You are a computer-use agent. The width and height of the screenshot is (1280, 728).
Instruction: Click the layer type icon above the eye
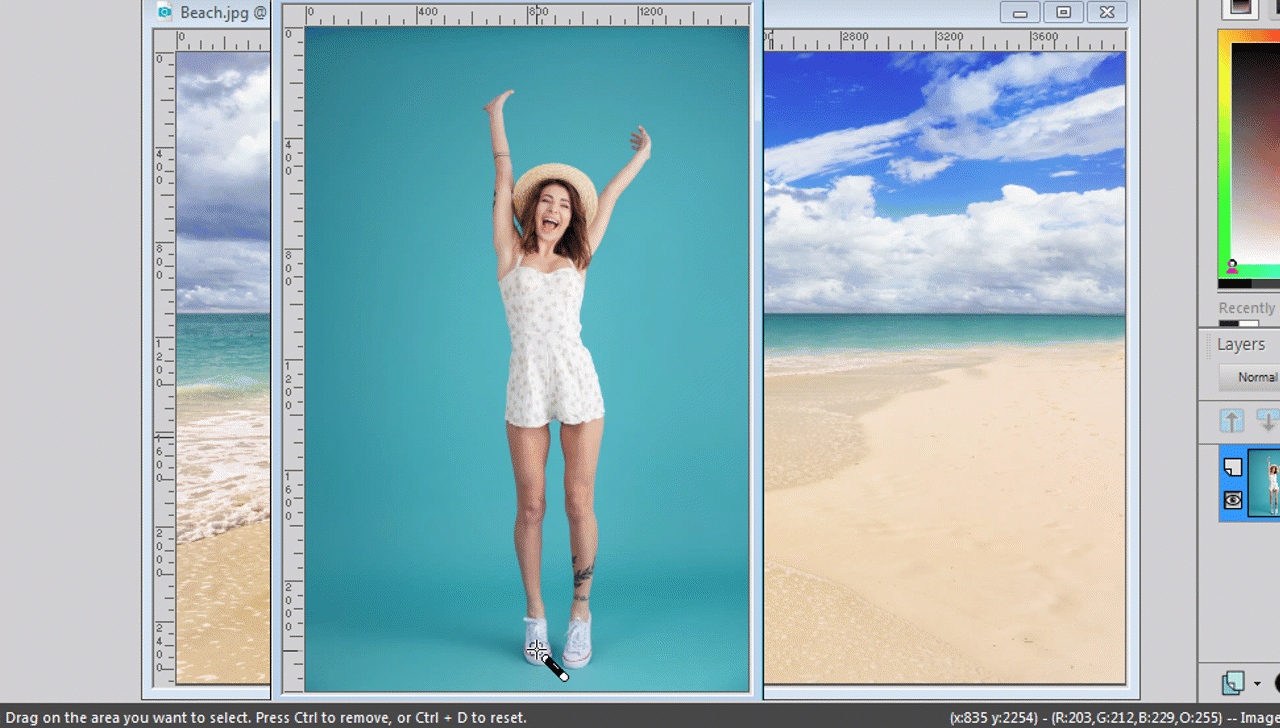1233,467
